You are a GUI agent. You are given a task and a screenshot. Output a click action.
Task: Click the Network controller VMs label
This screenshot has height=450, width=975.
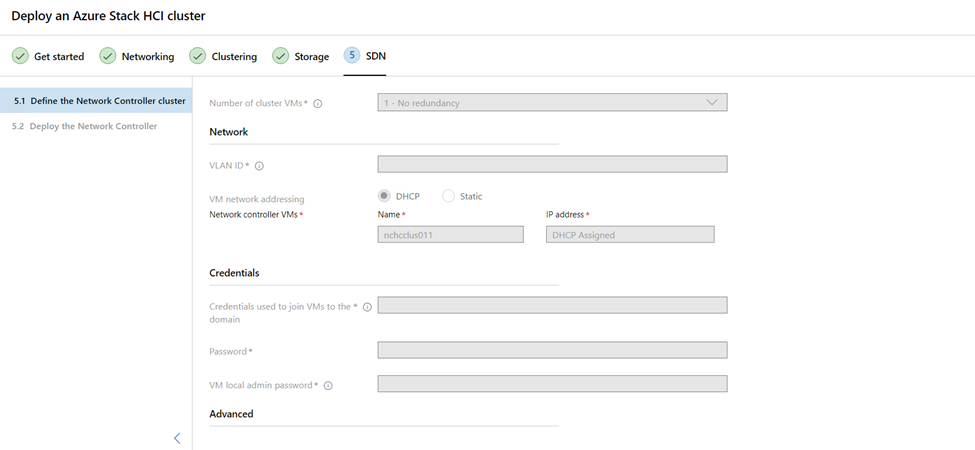[254, 214]
